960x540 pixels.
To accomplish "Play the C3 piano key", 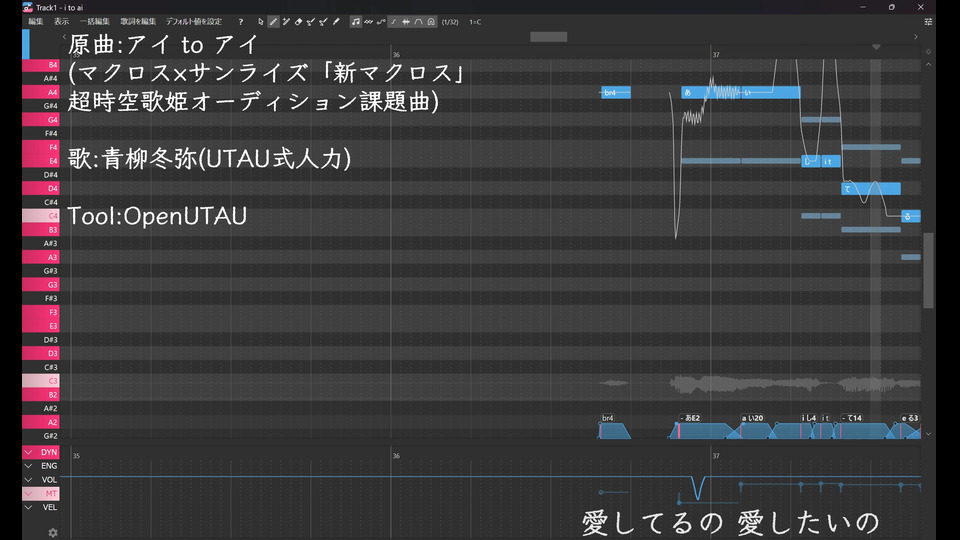I will (x=40, y=381).
